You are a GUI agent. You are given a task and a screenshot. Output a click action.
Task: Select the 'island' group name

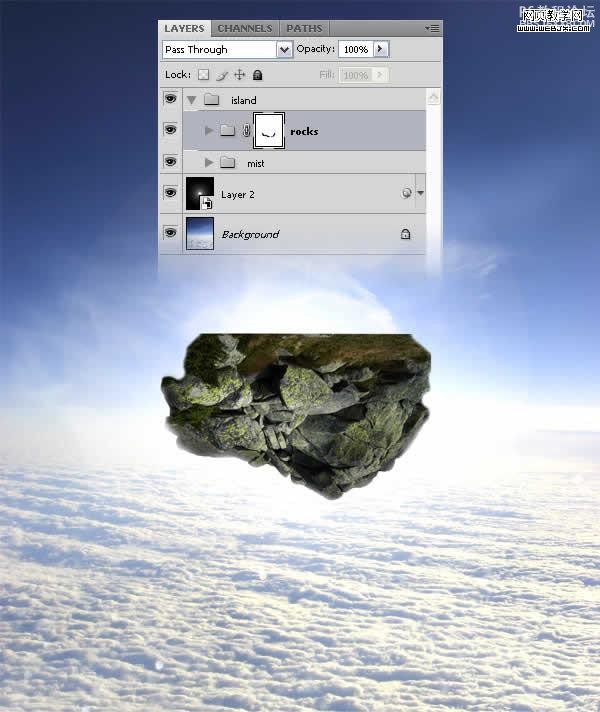243,100
